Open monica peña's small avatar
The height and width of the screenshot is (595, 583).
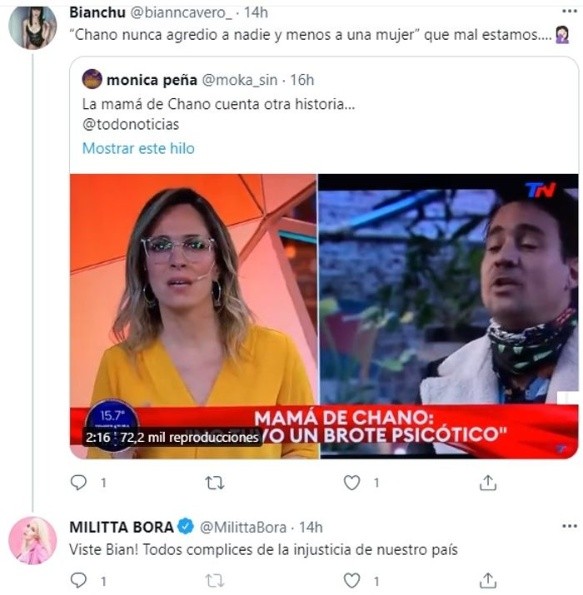(92, 79)
